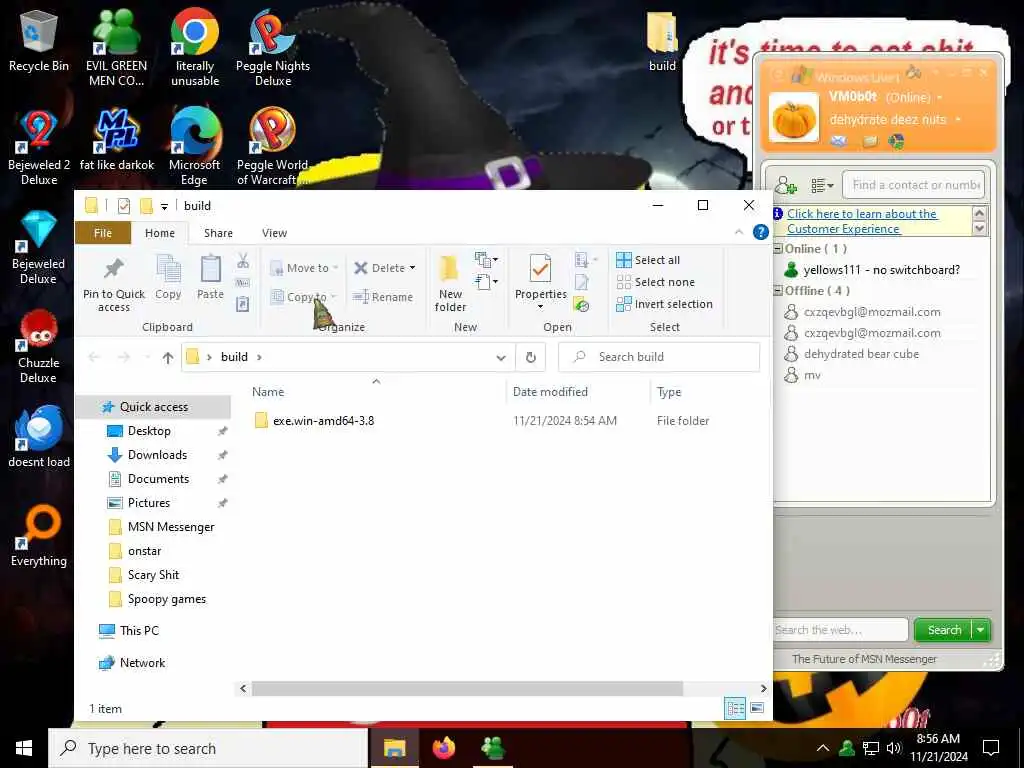Switch to the Share ribbon tab

click(x=218, y=233)
